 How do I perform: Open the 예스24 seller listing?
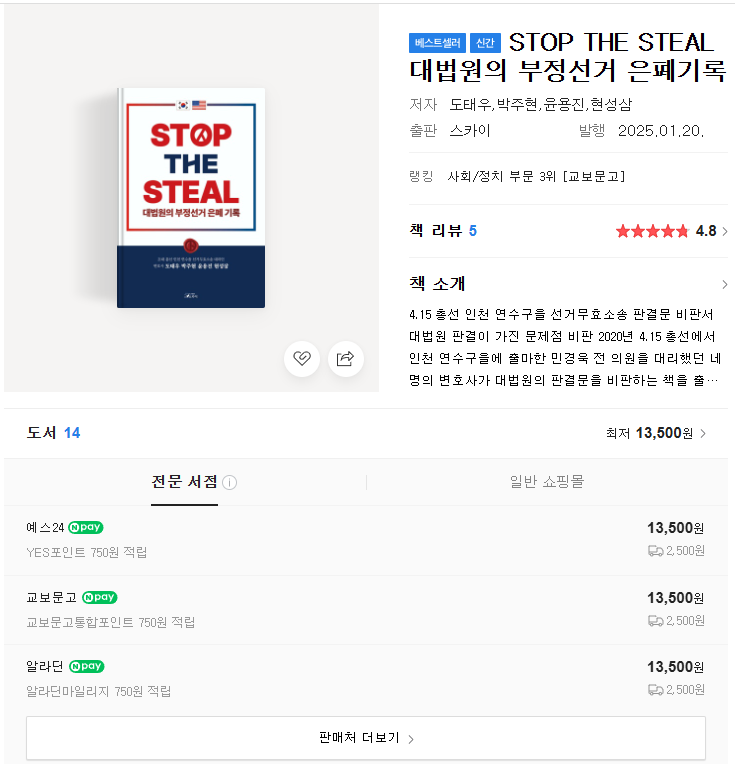[x=366, y=540]
